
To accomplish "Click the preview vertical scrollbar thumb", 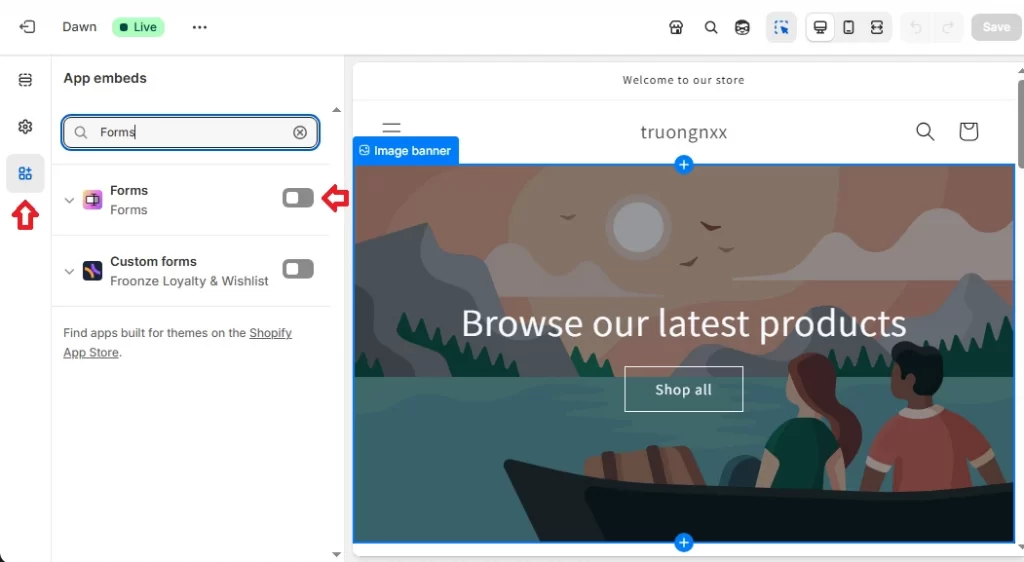I will point(1020,123).
